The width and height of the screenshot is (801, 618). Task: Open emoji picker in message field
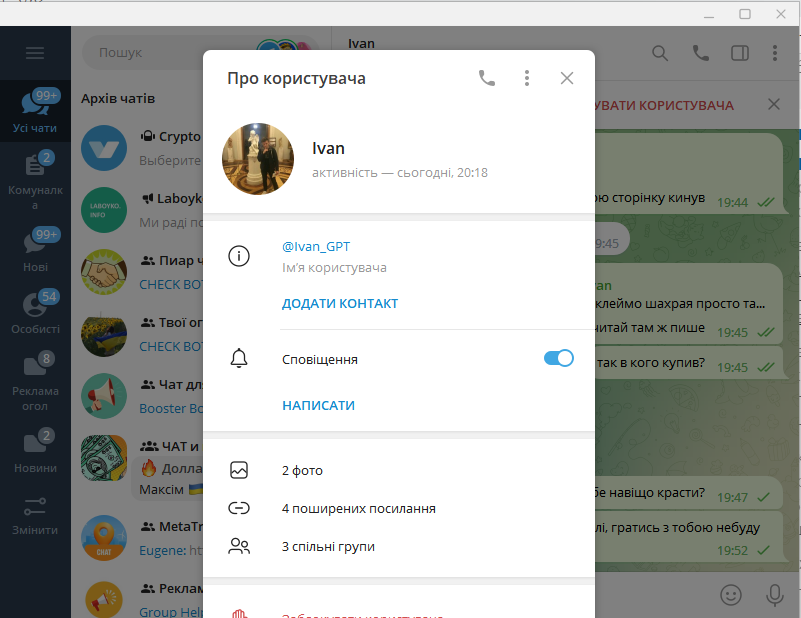[x=732, y=594]
